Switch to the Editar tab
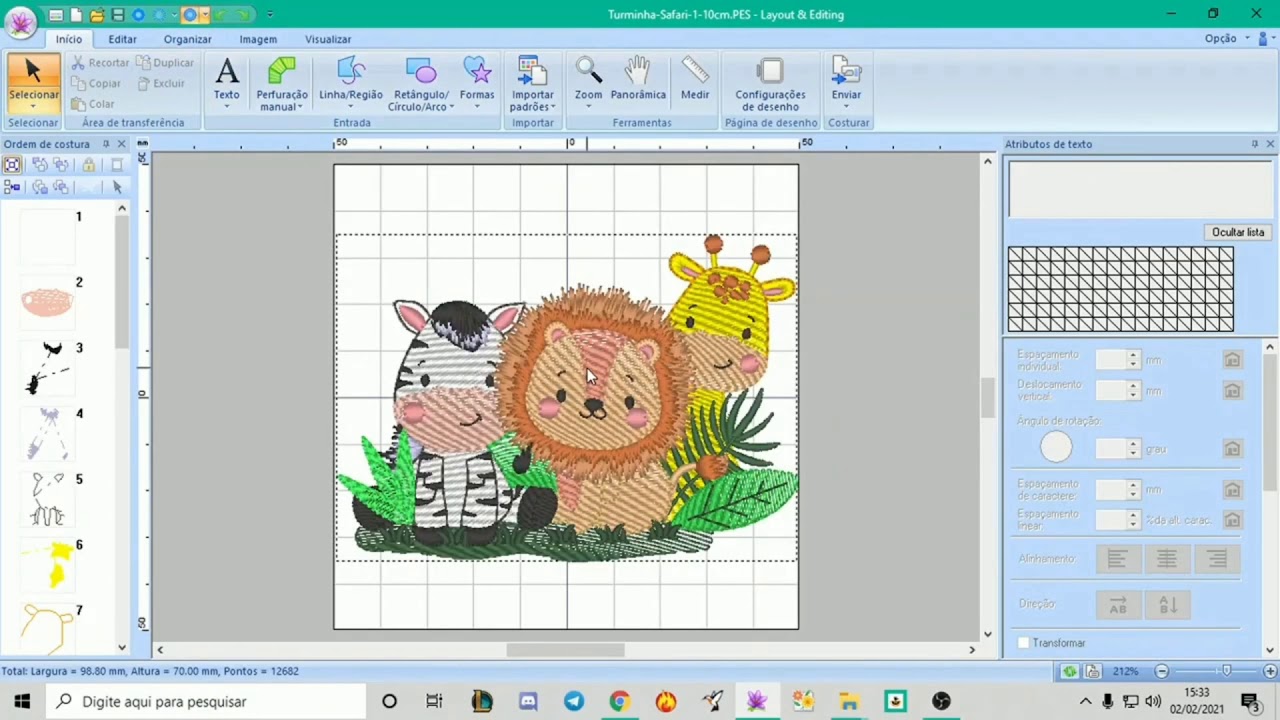Image resolution: width=1280 pixels, height=720 pixels. pyautogui.click(x=122, y=39)
